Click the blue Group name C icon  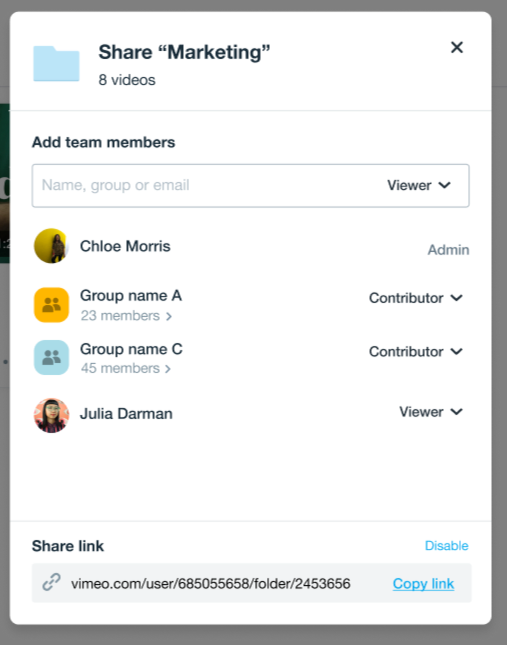51,357
